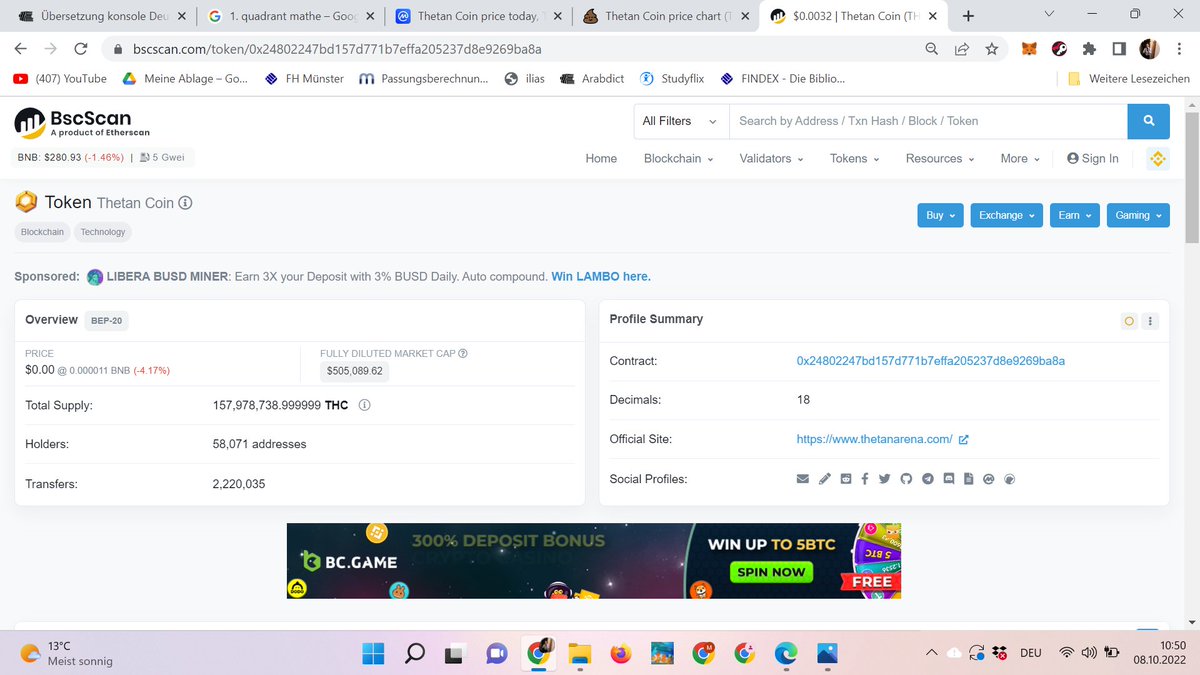Image resolution: width=1200 pixels, height=675 pixels.
Task: Click the info icon next to Thetan Coin
Action: (185, 202)
